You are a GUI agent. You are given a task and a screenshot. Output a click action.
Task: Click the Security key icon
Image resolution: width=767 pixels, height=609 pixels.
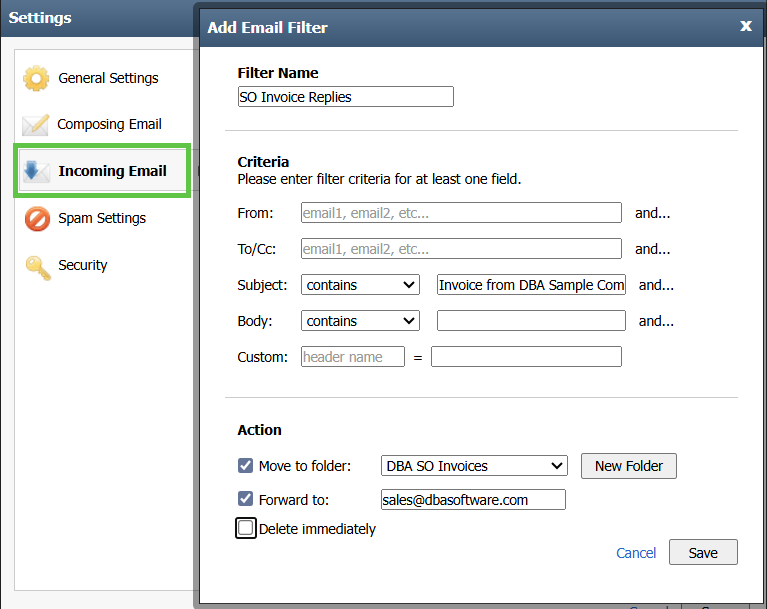(38, 267)
